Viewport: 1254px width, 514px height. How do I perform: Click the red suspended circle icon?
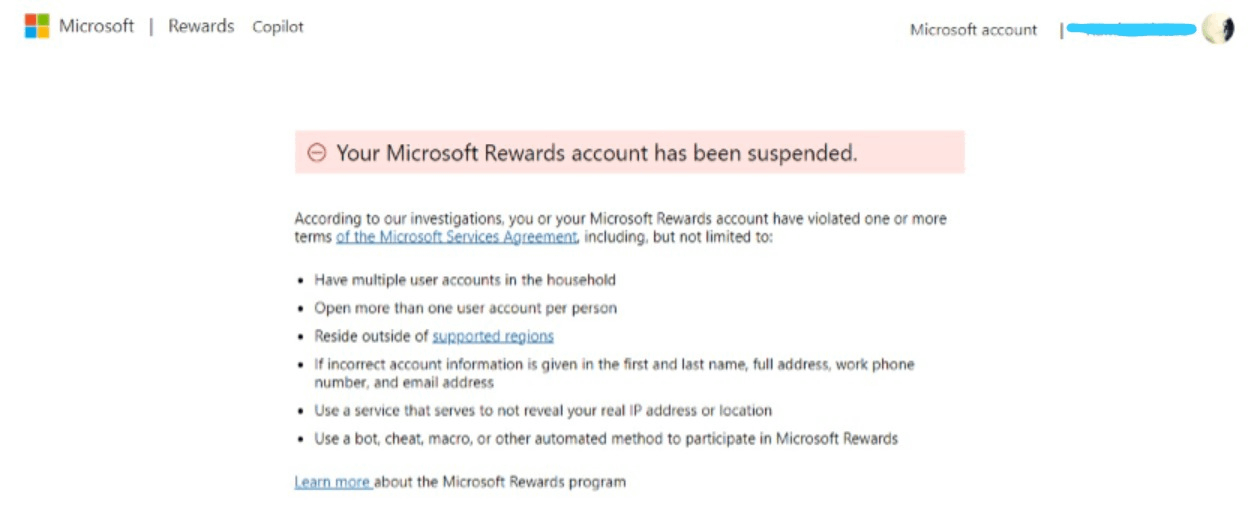[x=317, y=153]
